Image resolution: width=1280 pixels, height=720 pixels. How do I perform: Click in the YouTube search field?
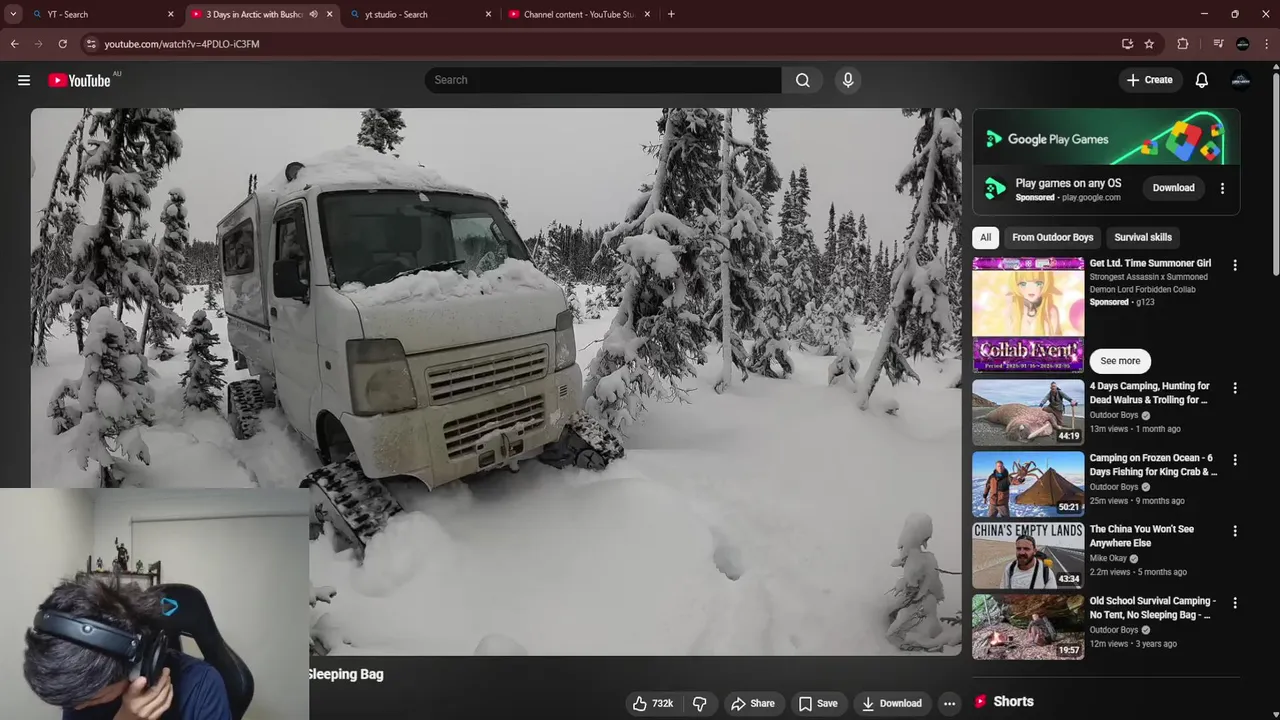[603, 80]
